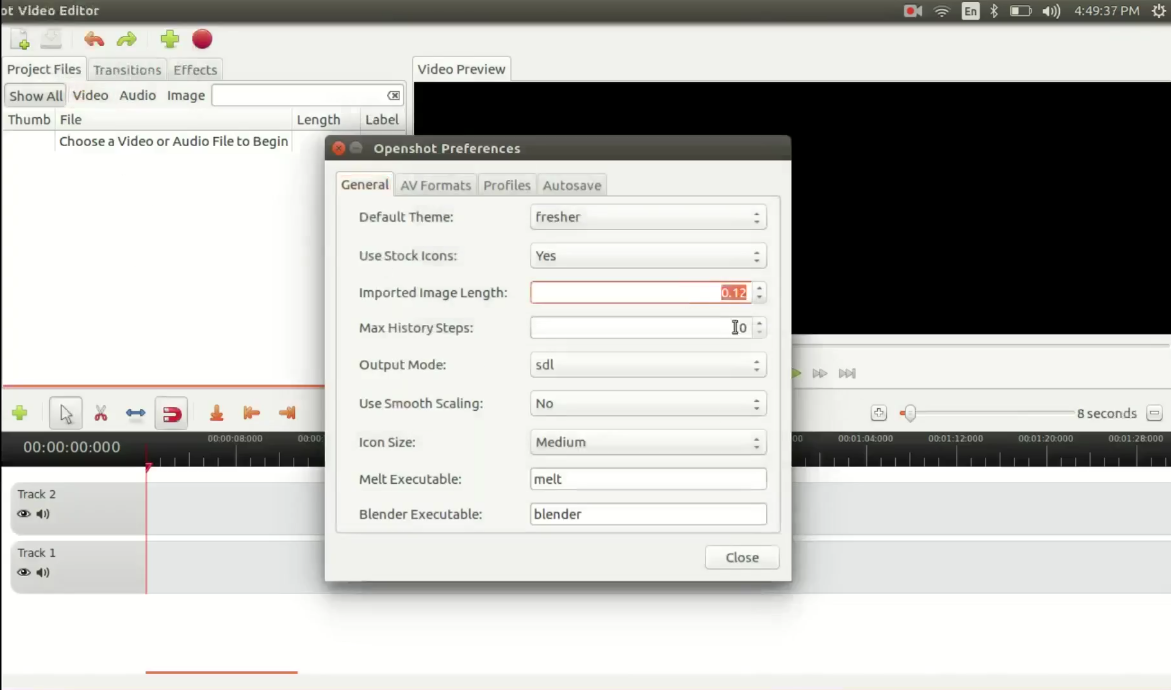Switch to the General preferences tab
Image resolution: width=1171 pixels, height=690 pixels.
[364, 184]
